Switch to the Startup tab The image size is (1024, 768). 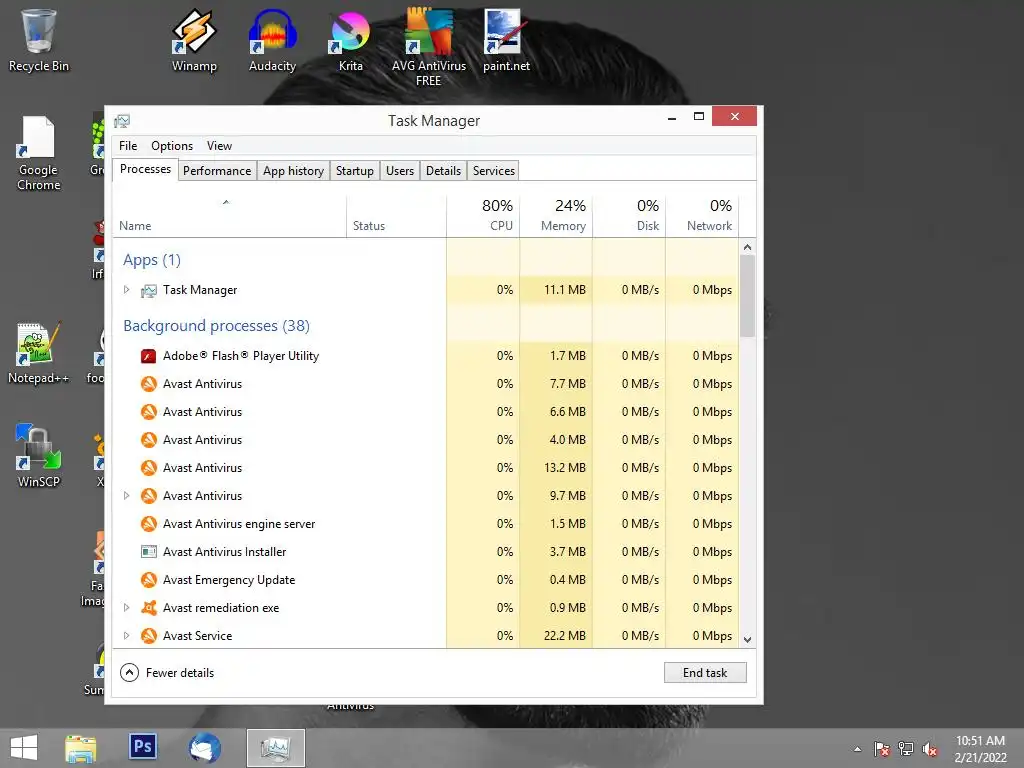coord(355,170)
